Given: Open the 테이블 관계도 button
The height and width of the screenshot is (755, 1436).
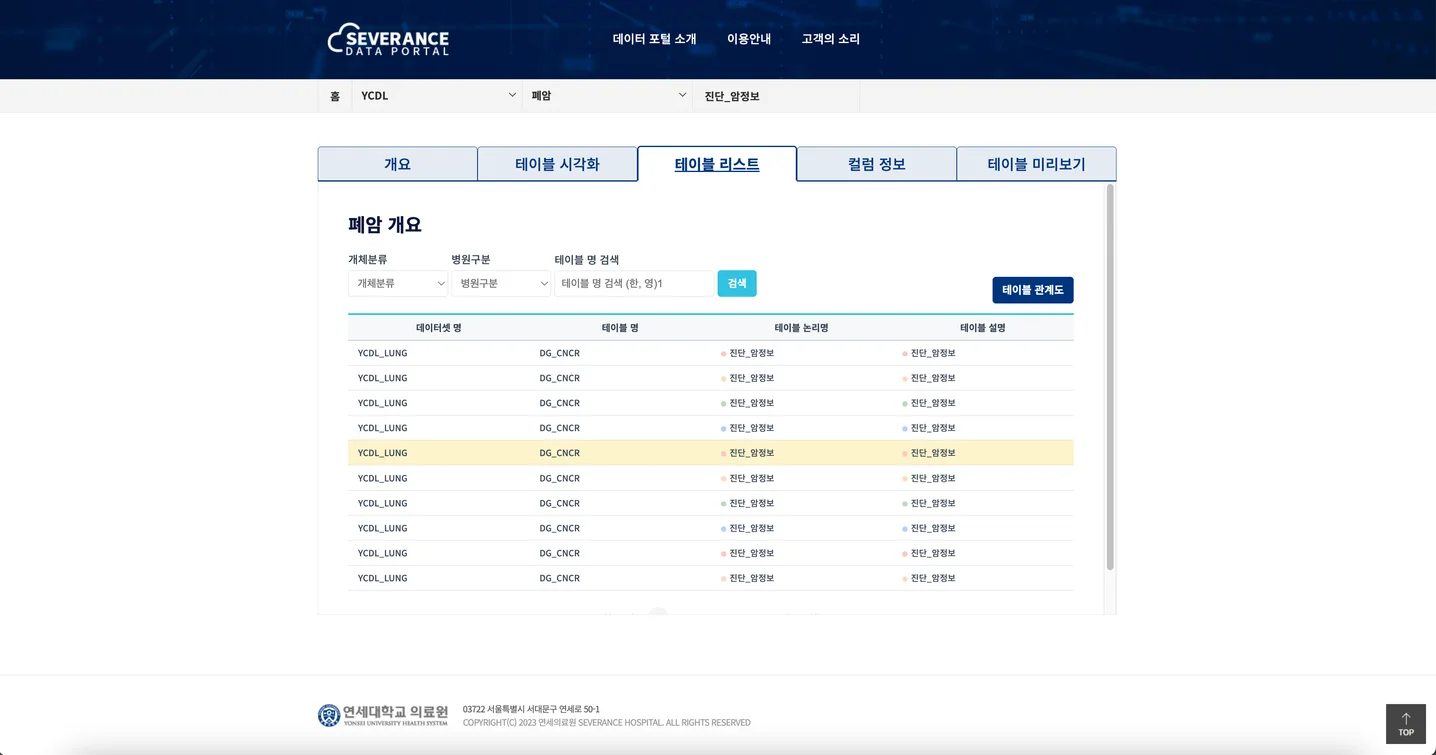Looking at the screenshot, I should (x=1033, y=290).
